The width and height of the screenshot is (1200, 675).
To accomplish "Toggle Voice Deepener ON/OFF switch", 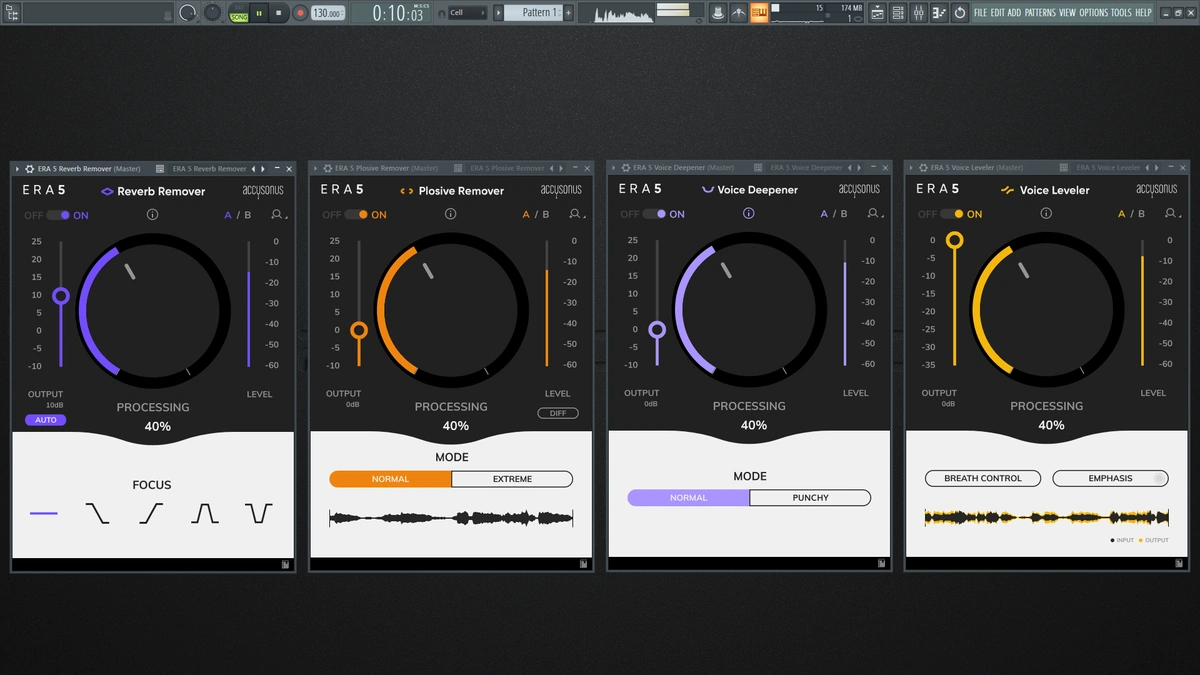I will tap(654, 214).
